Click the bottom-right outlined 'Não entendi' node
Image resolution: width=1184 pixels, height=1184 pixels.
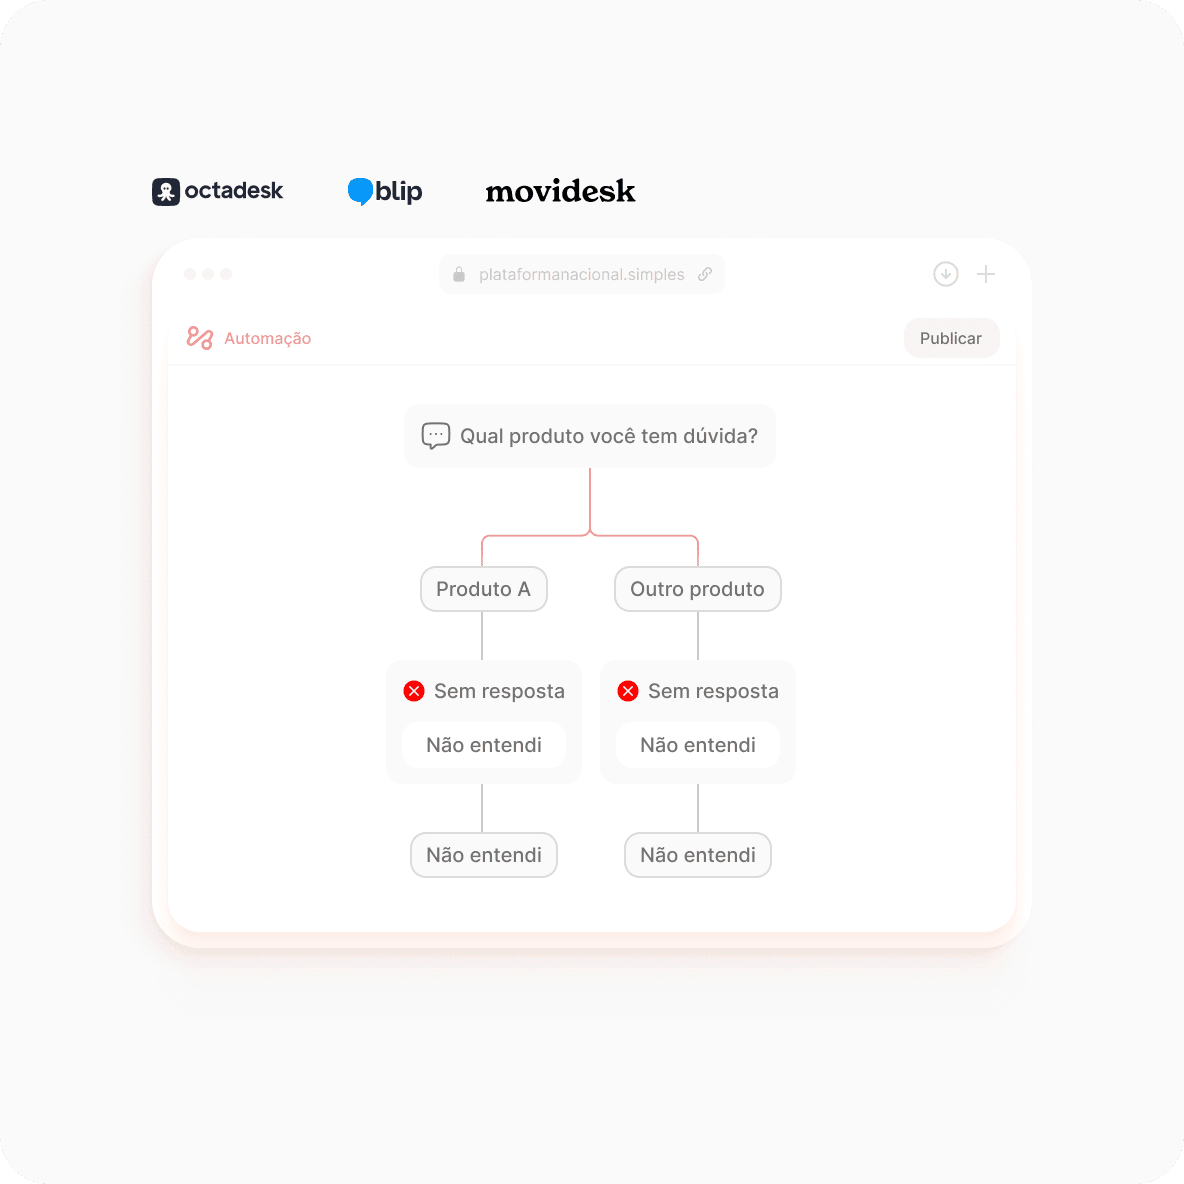[x=698, y=855]
